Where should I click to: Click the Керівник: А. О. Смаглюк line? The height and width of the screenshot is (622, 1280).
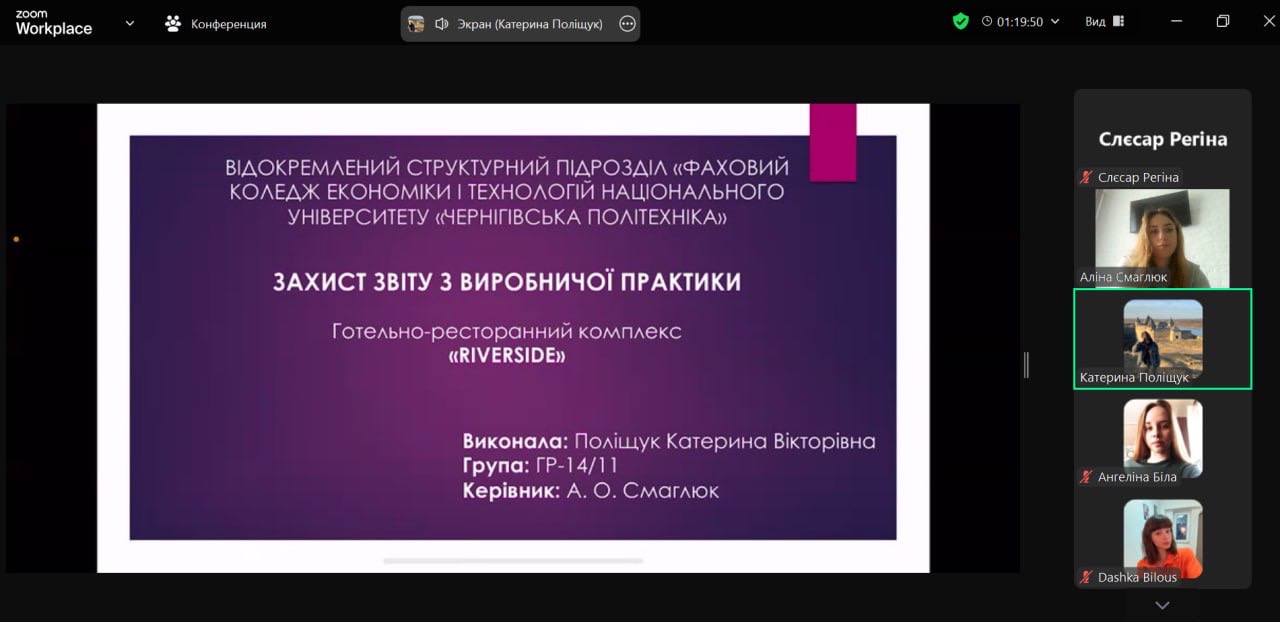pos(591,491)
